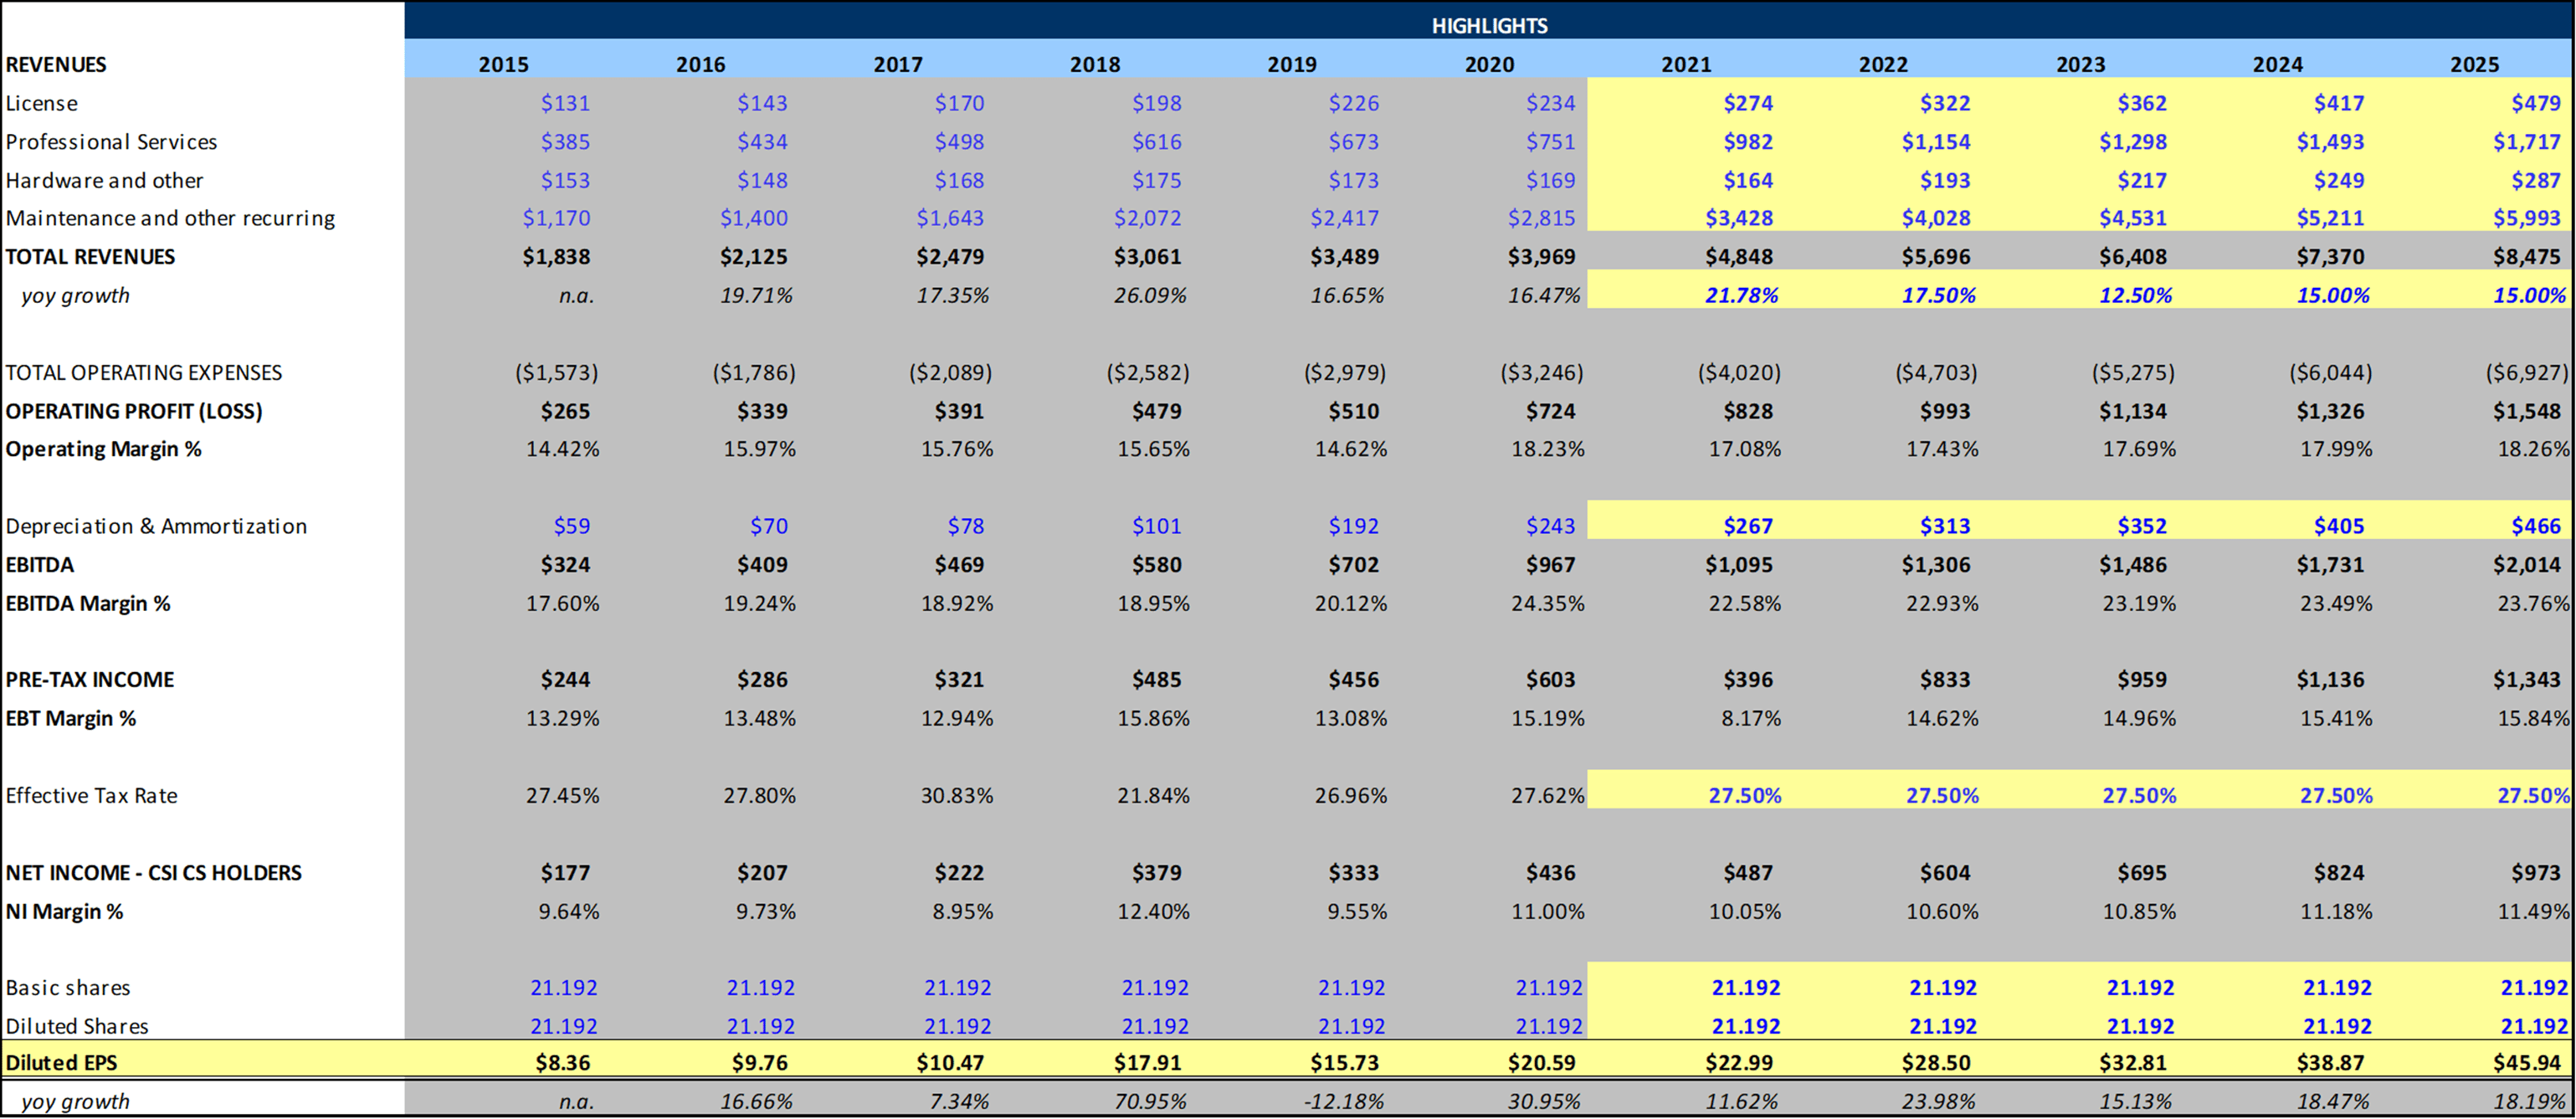Image resolution: width=2576 pixels, height=1119 pixels.
Task: Click the Effective Tax Rate label
Action: coord(92,796)
